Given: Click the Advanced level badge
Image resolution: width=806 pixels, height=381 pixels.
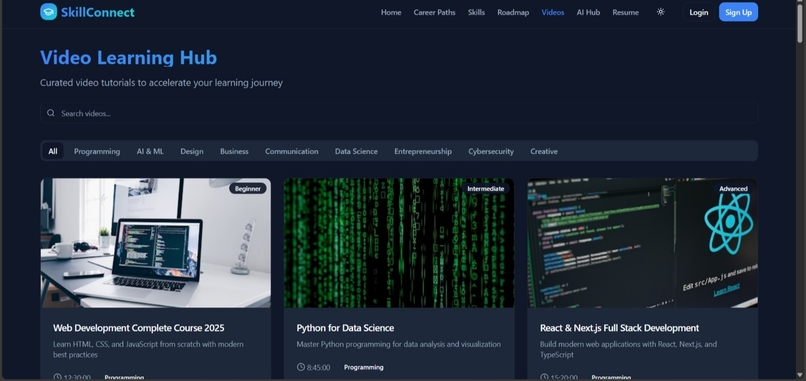Looking at the screenshot, I should [733, 189].
